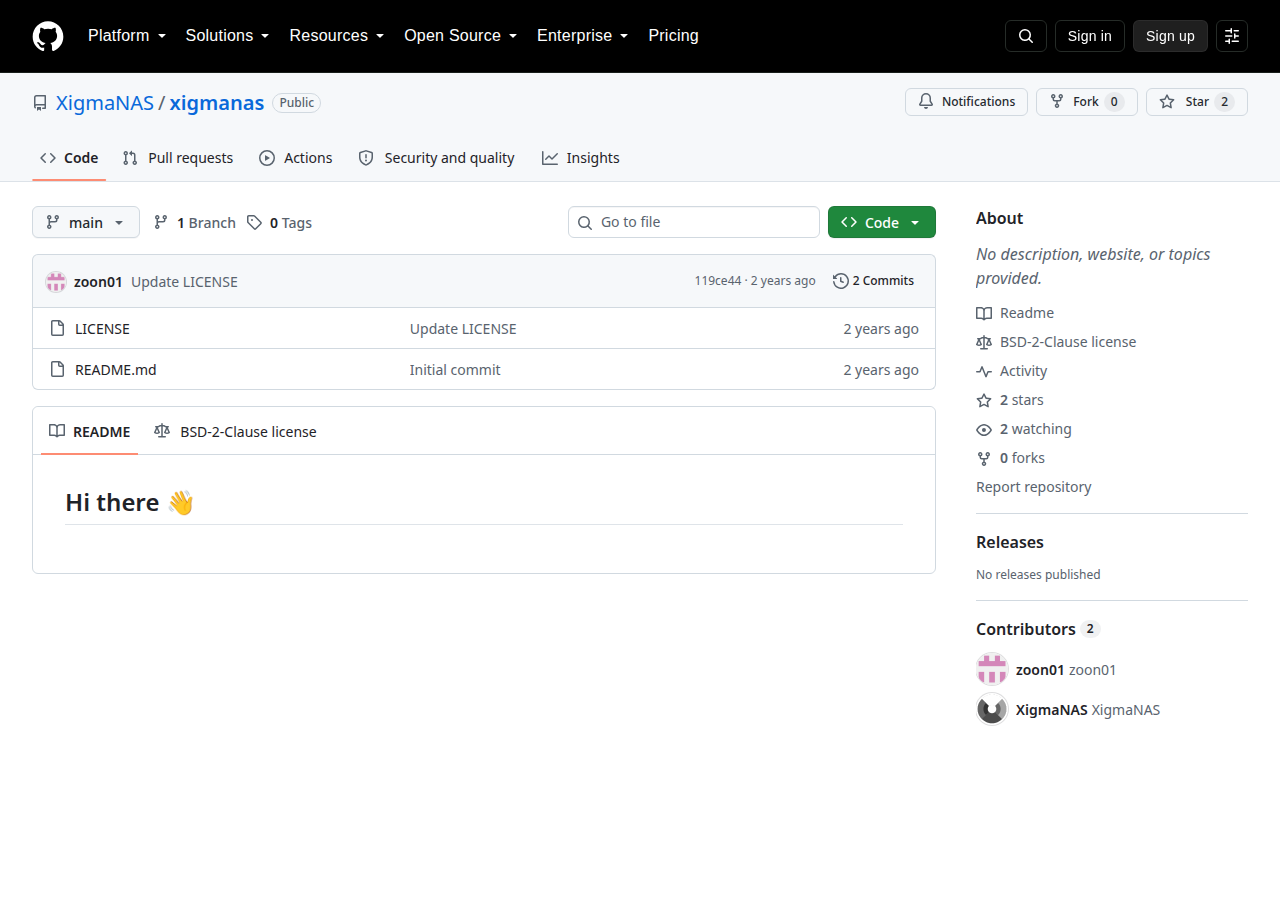Select the README tab
Viewport: 1280px width, 900px height.
click(90, 432)
